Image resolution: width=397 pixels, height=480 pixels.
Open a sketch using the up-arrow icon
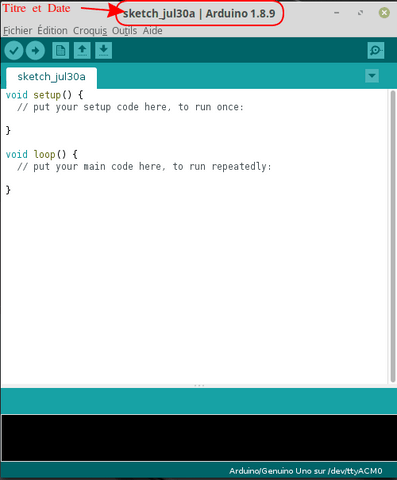pos(82,51)
